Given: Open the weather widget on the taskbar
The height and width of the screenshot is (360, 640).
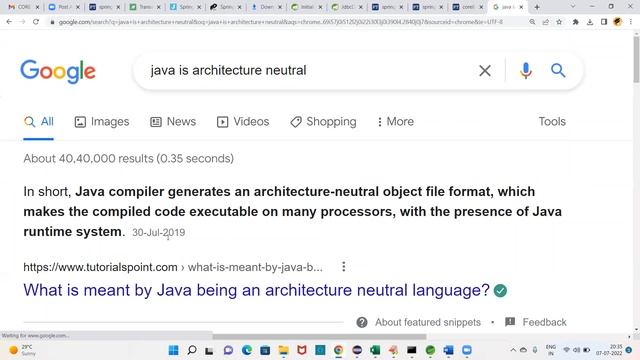Looking at the screenshot, I should [x=23, y=350].
